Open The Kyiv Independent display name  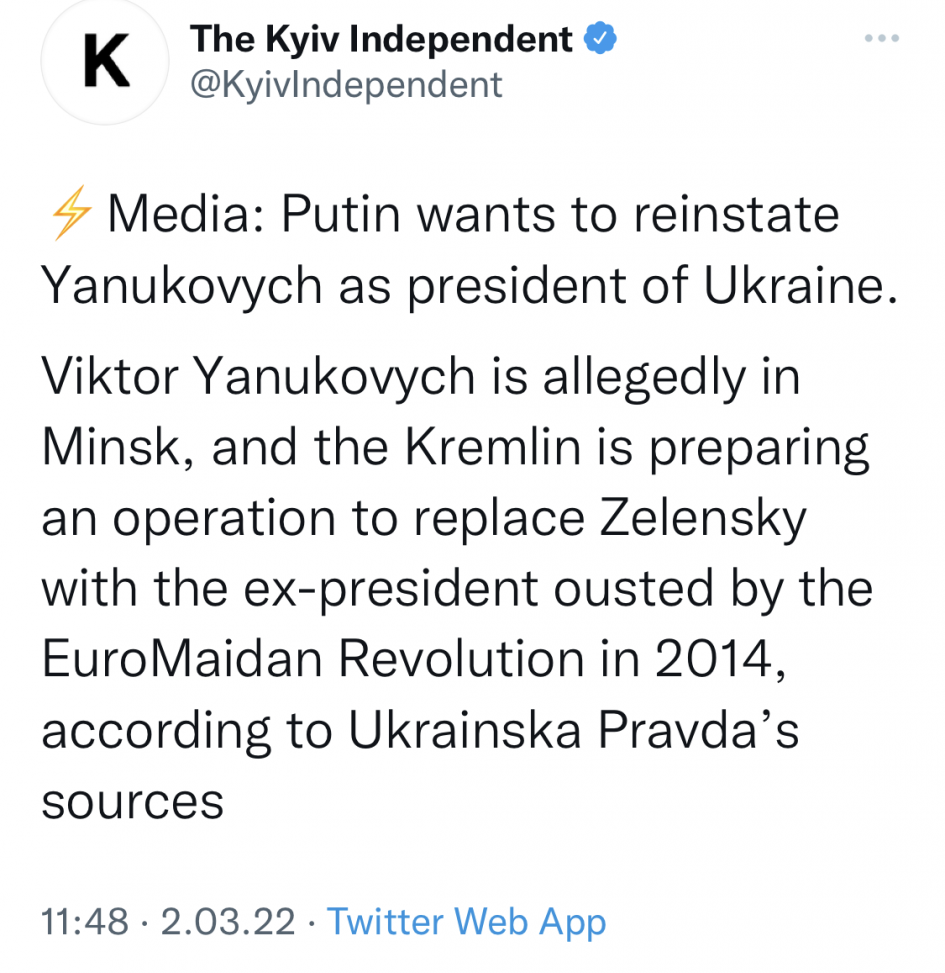coord(381,40)
